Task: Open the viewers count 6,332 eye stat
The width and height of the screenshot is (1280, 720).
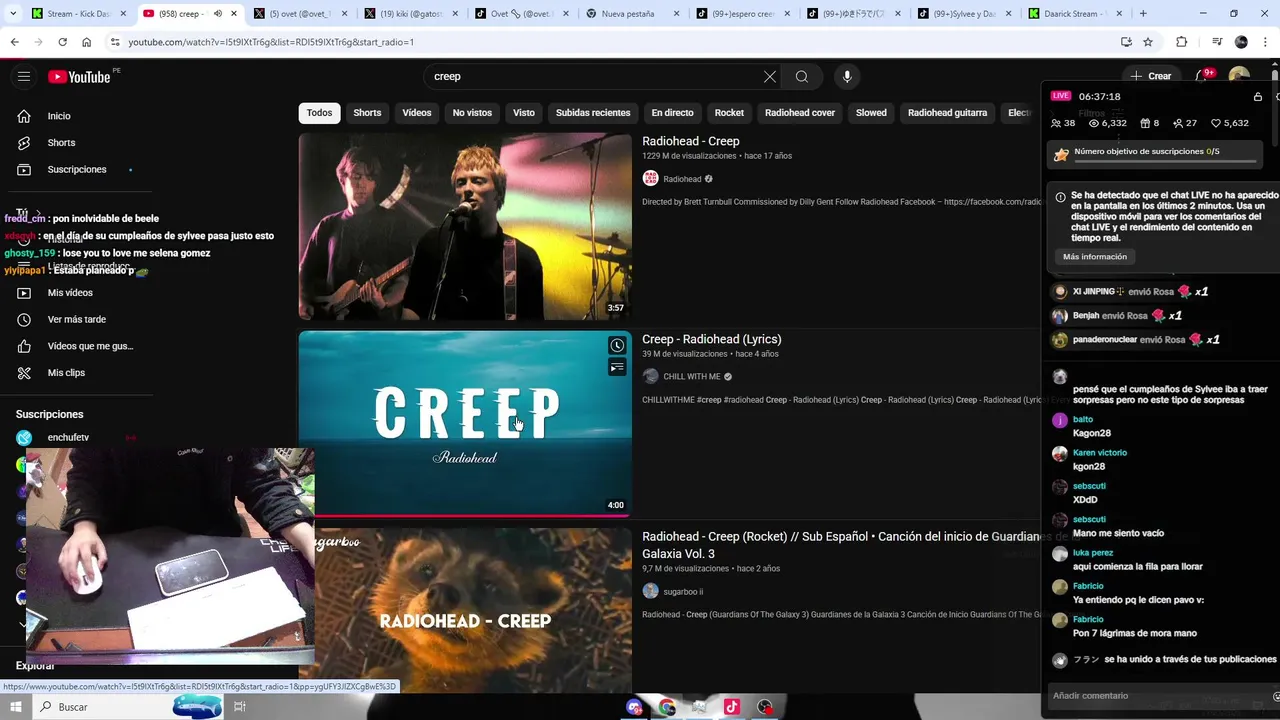Action: click(x=1107, y=123)
